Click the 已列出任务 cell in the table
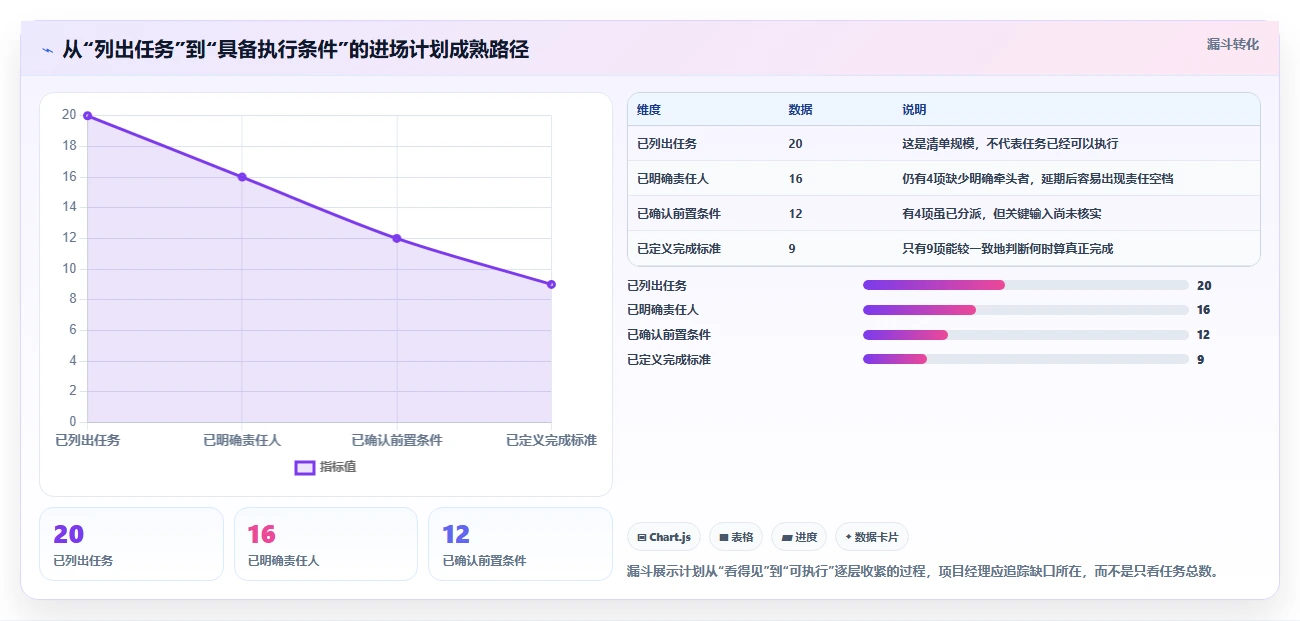Screen dimensions: 1300x621 [x=667, y=144]
